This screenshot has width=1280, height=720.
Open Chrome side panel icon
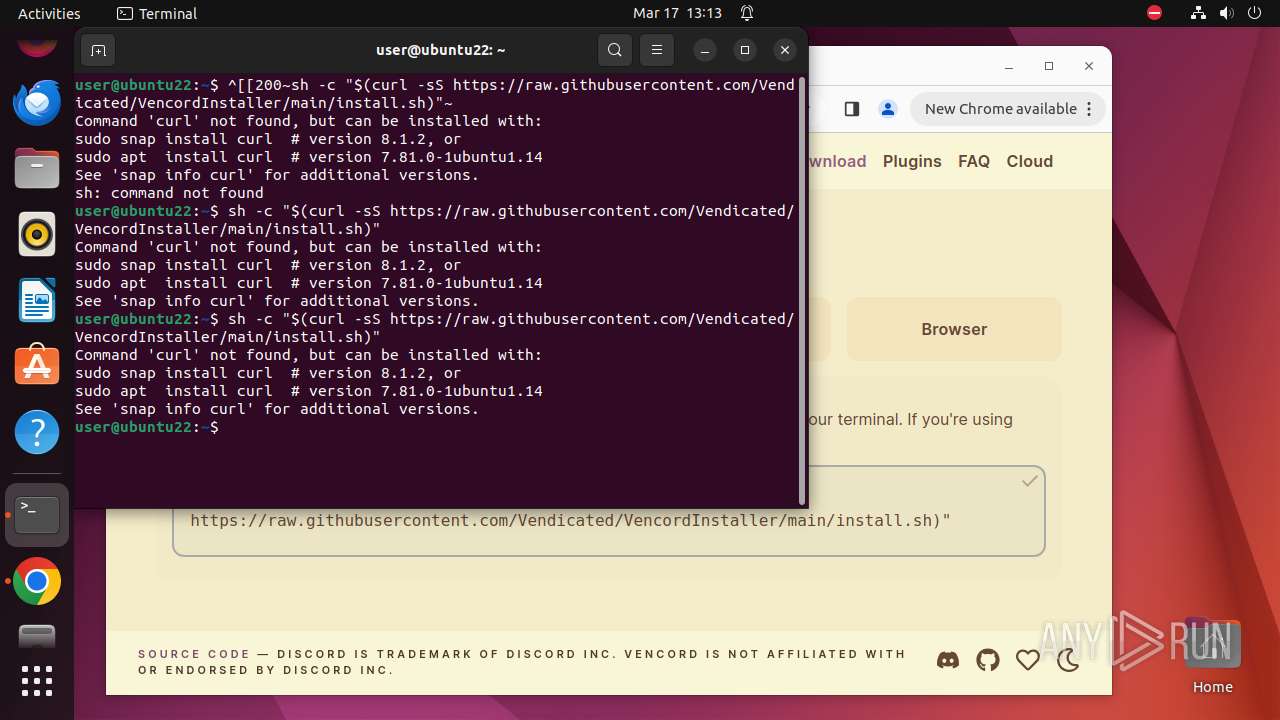(x=852, y=109)
